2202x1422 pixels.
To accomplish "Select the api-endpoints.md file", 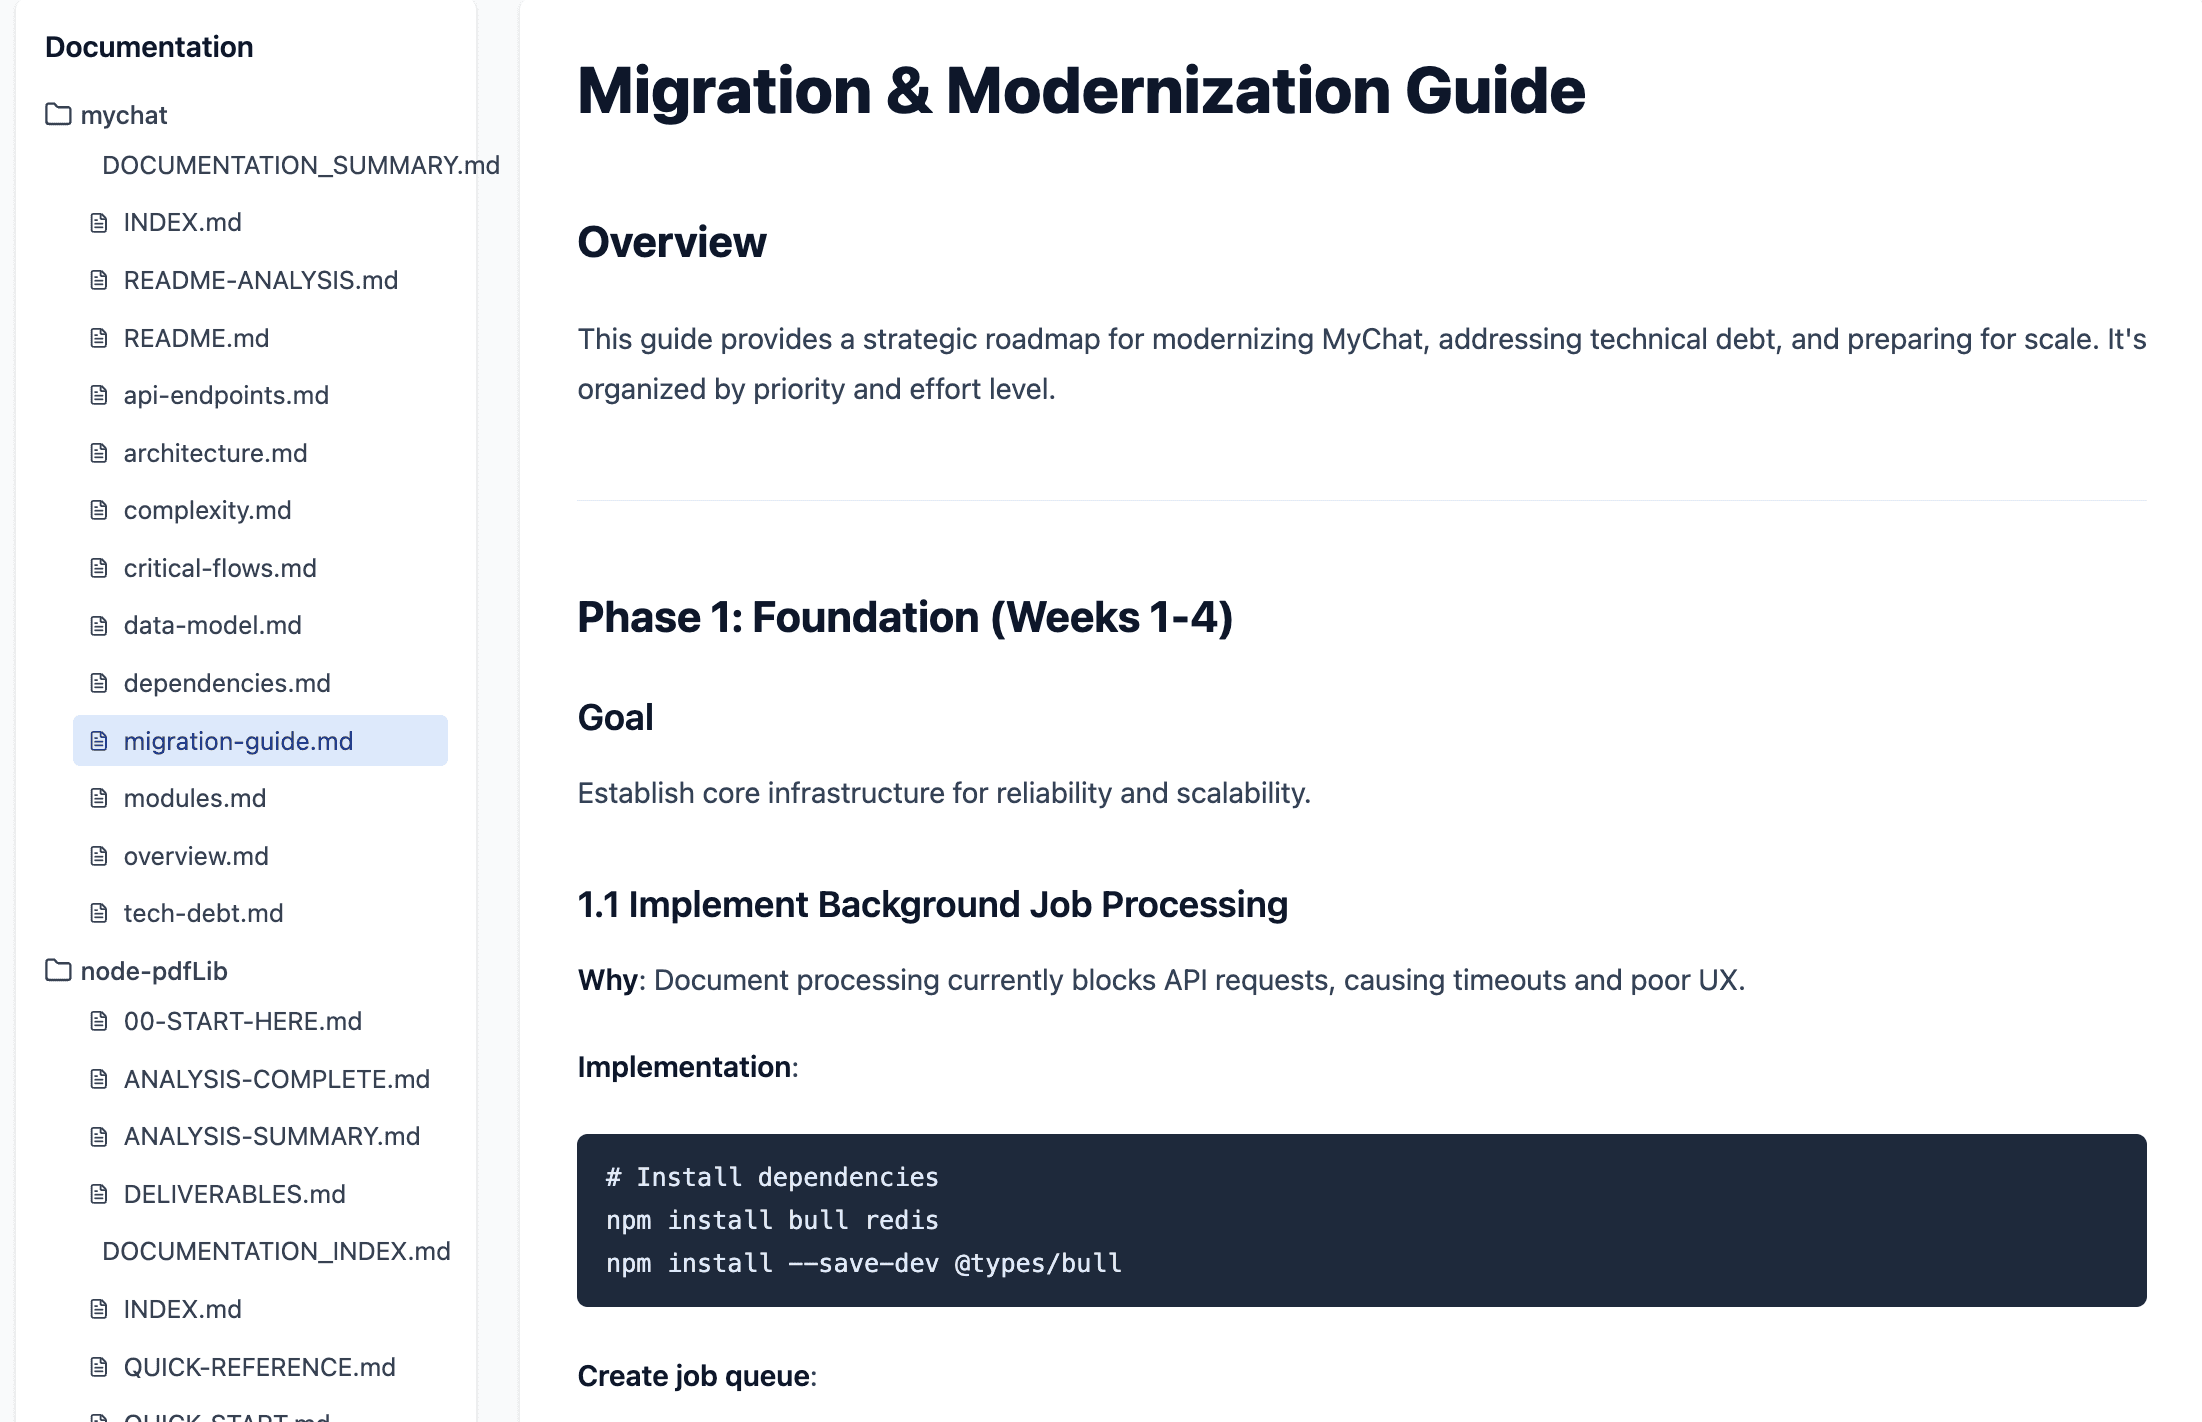I will [x=260, y=395].
